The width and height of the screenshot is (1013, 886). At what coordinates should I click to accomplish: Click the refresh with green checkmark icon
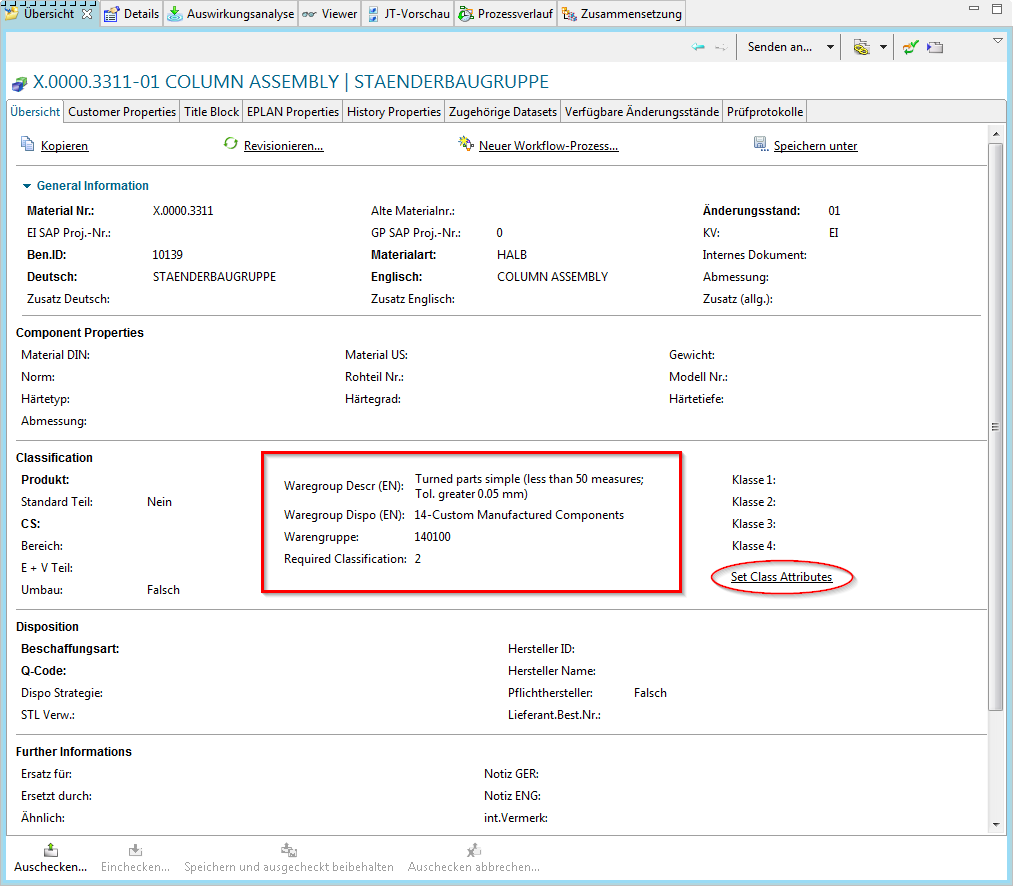tap(910, 47)
